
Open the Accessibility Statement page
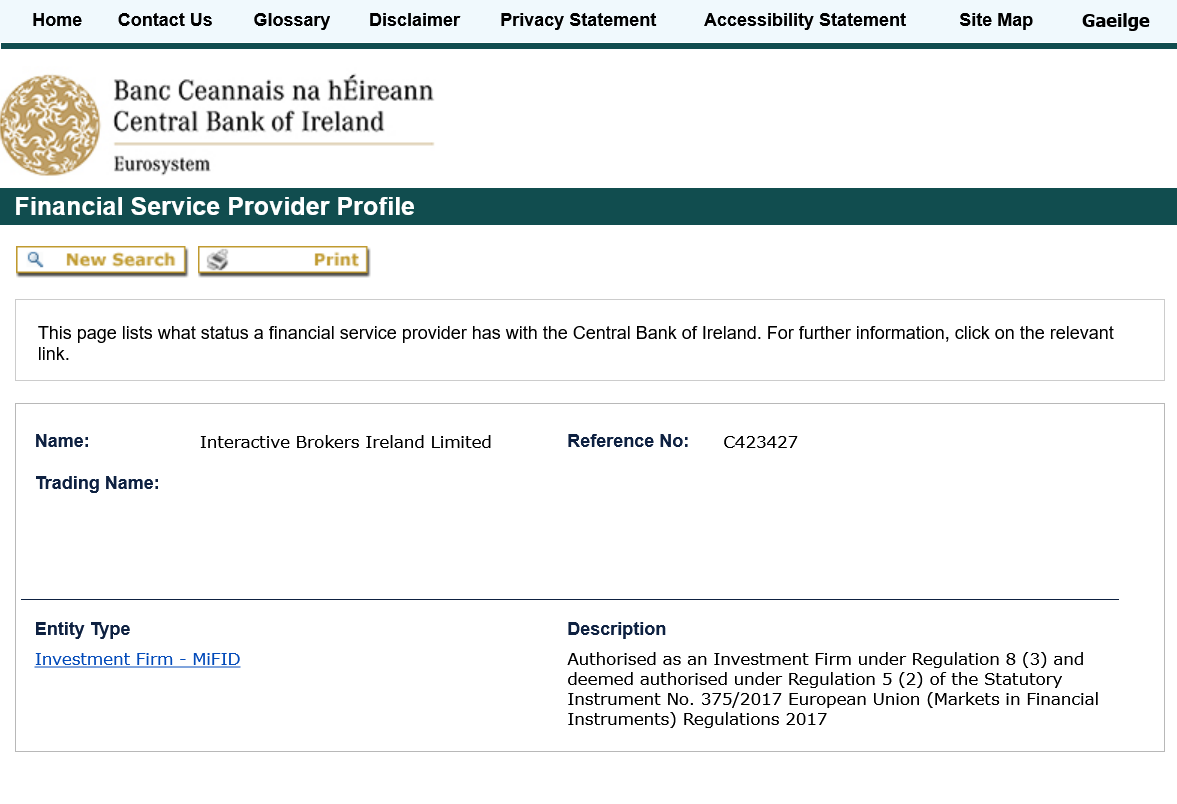[x=805, y=20]
